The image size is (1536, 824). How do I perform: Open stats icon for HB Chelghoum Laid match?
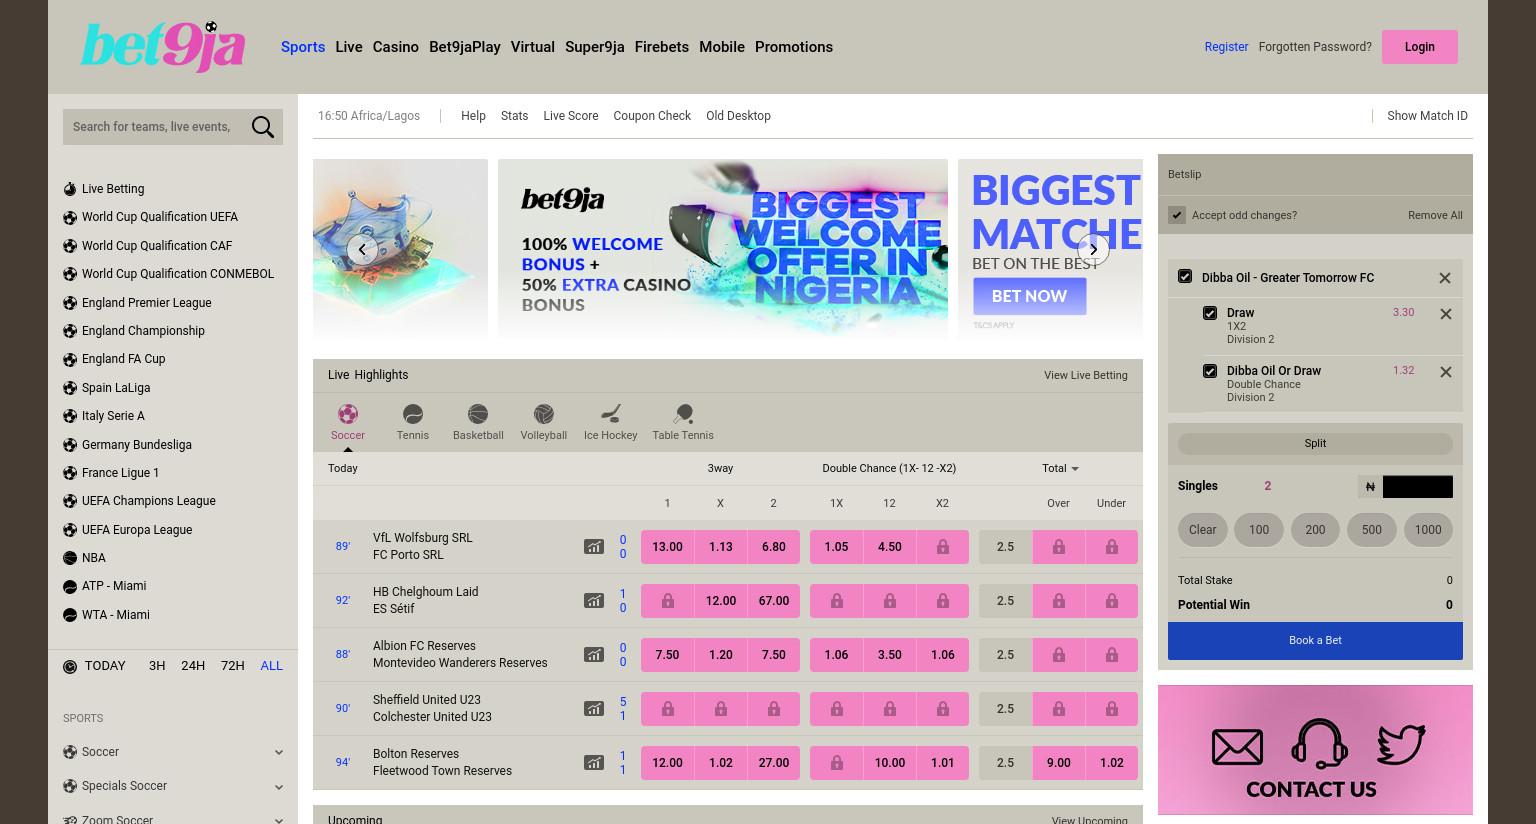[594, 601]
